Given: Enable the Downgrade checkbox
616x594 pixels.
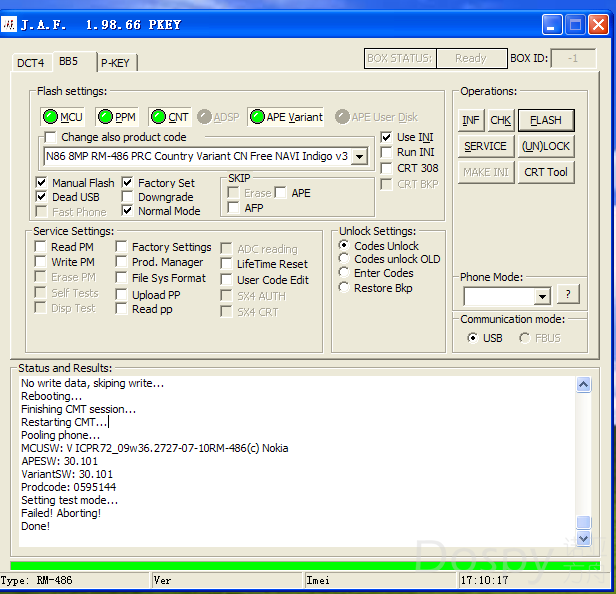Looking at the screenshot, I should point(127,196).
